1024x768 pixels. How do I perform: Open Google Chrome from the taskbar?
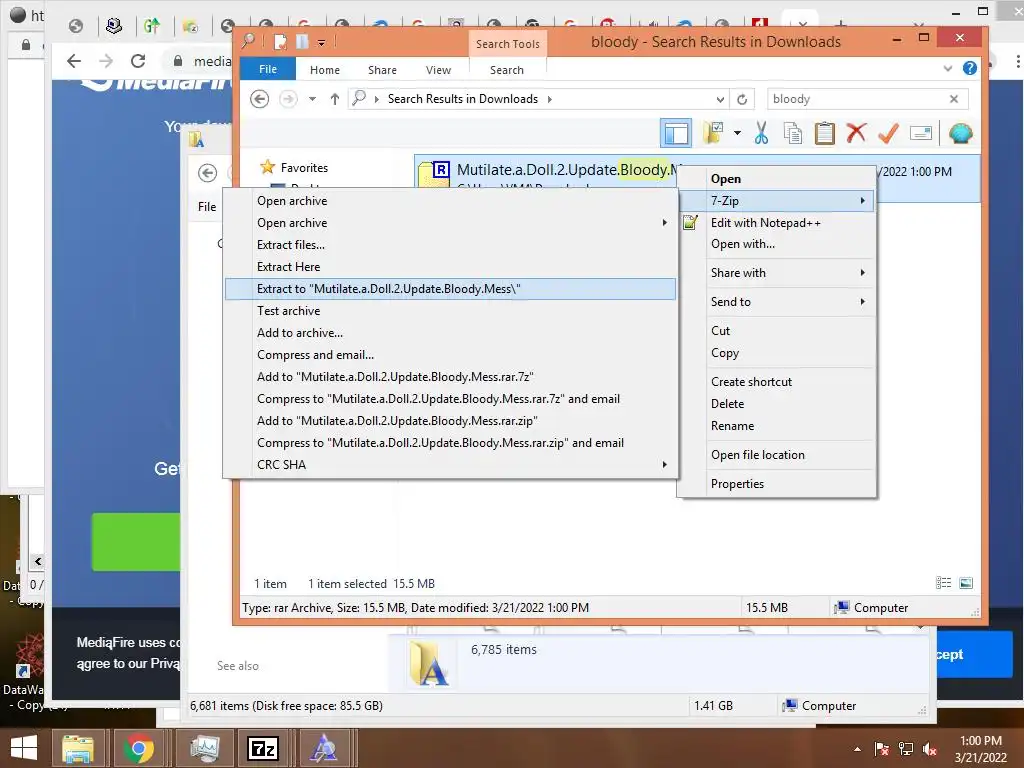point(138,748)
